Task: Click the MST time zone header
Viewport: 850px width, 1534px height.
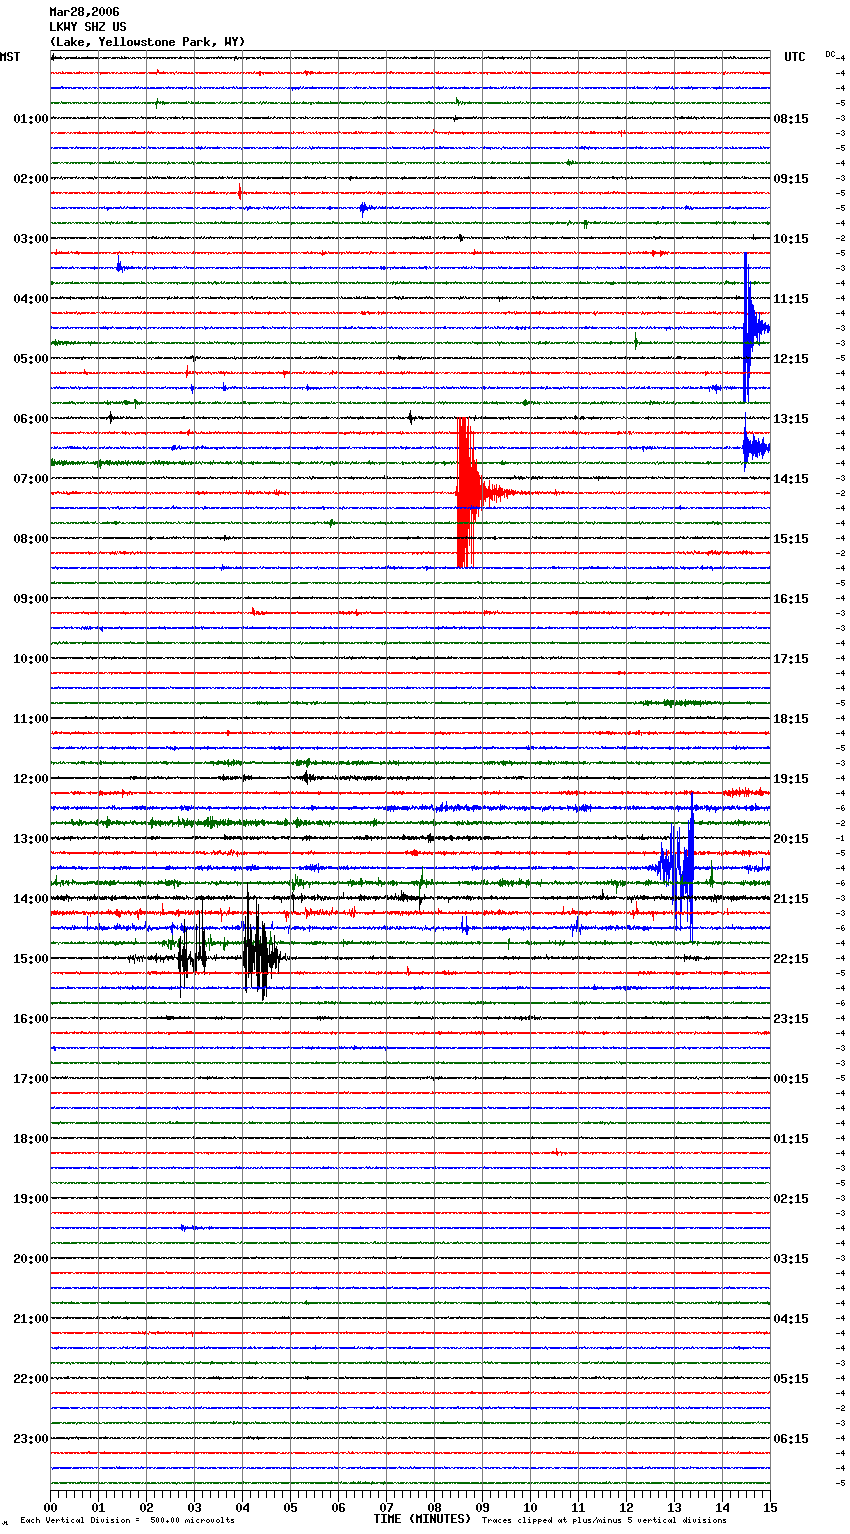Action: click(10, 57)
